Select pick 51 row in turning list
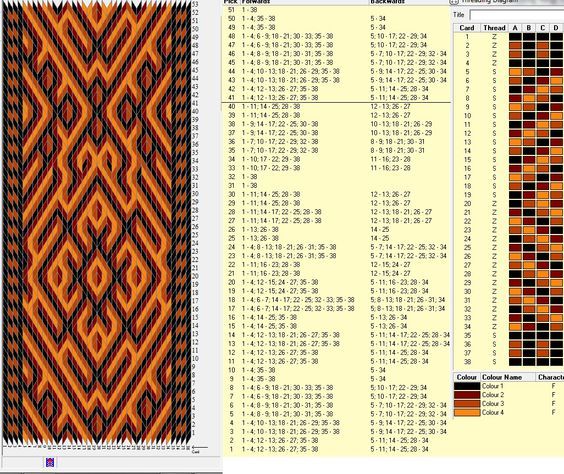This screenshot has width=564, height=474. click(x=336, y=10)
